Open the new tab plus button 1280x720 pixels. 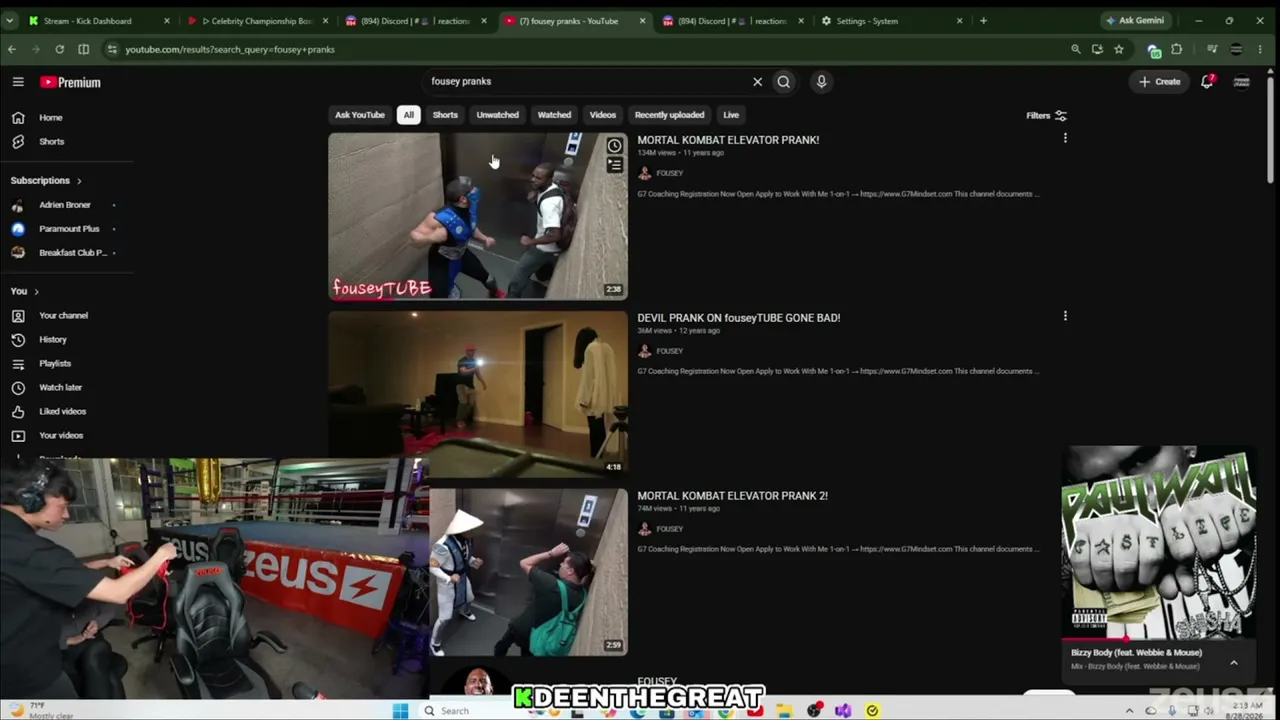tap(983, 21)
